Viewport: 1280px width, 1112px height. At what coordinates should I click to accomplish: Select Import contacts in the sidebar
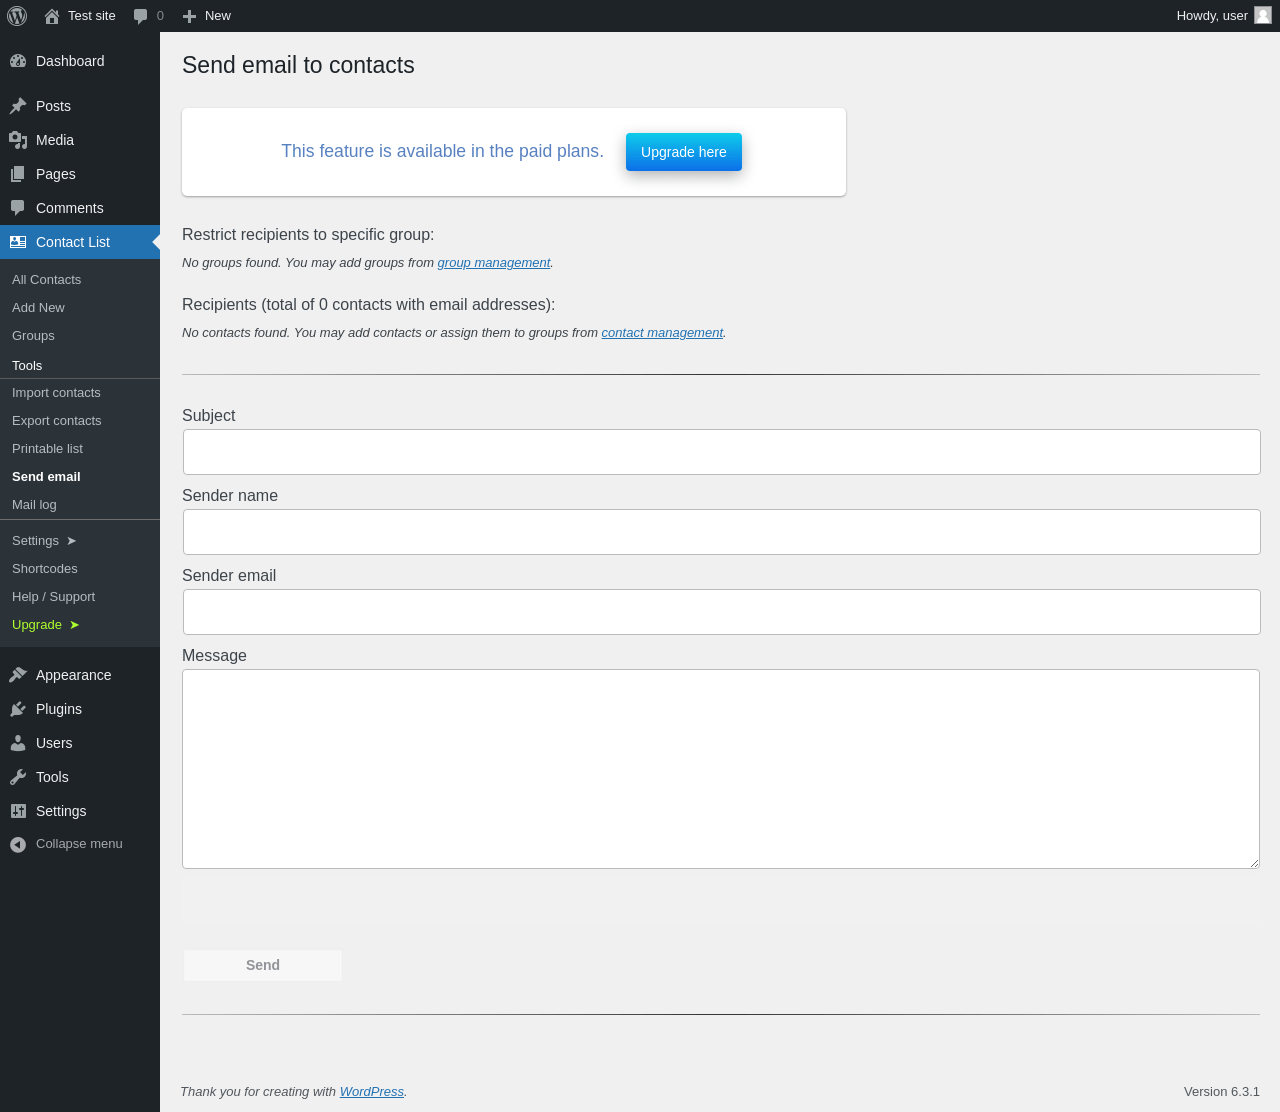(56, 393)
